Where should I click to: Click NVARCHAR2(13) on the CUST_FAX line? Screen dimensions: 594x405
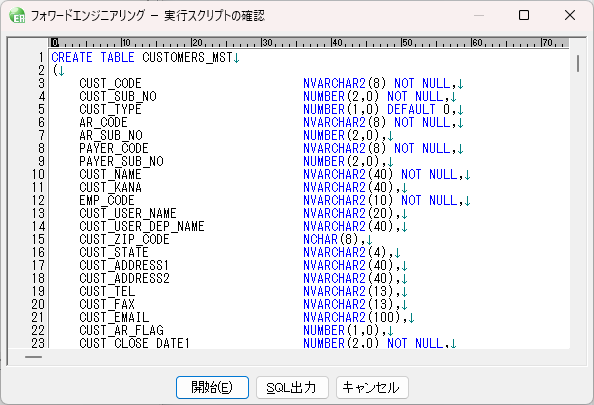point(349,304)
